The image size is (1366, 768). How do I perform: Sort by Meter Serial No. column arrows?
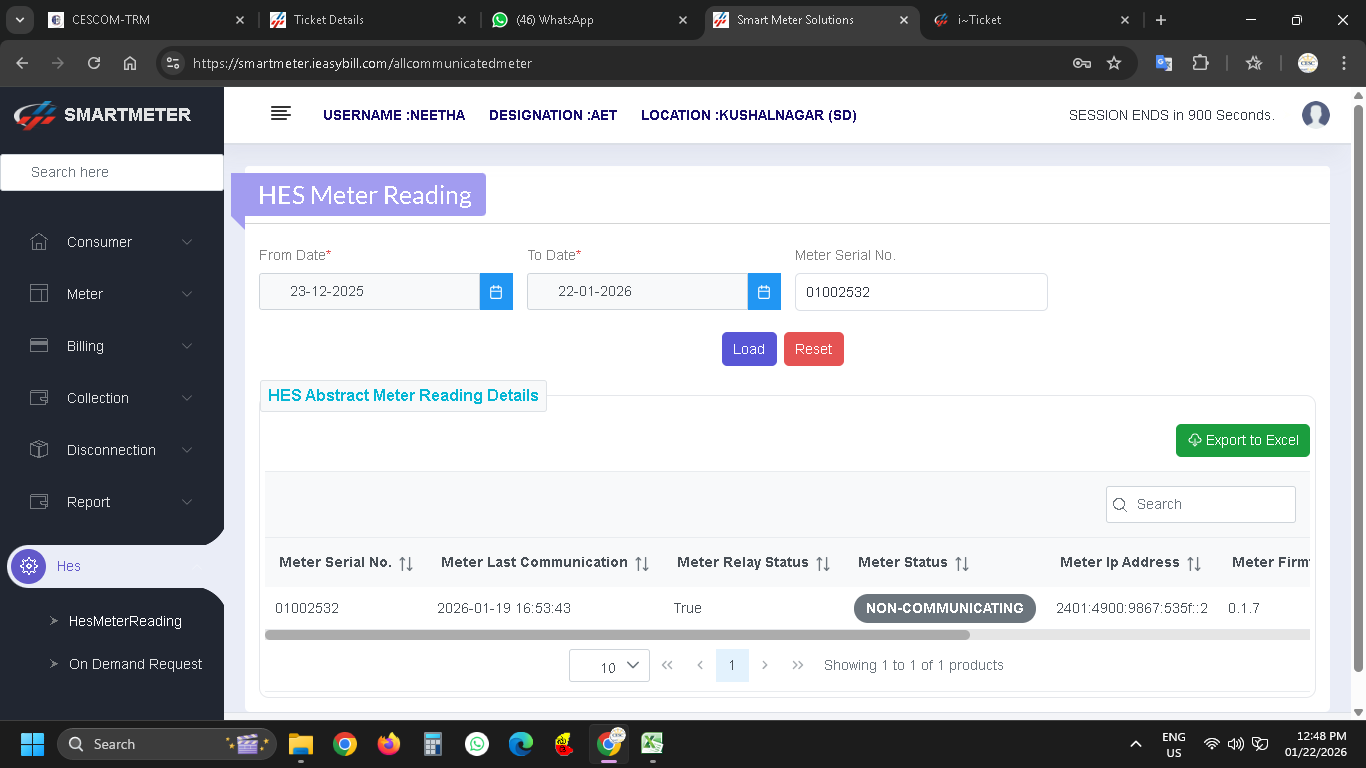(x=406, y=563)
